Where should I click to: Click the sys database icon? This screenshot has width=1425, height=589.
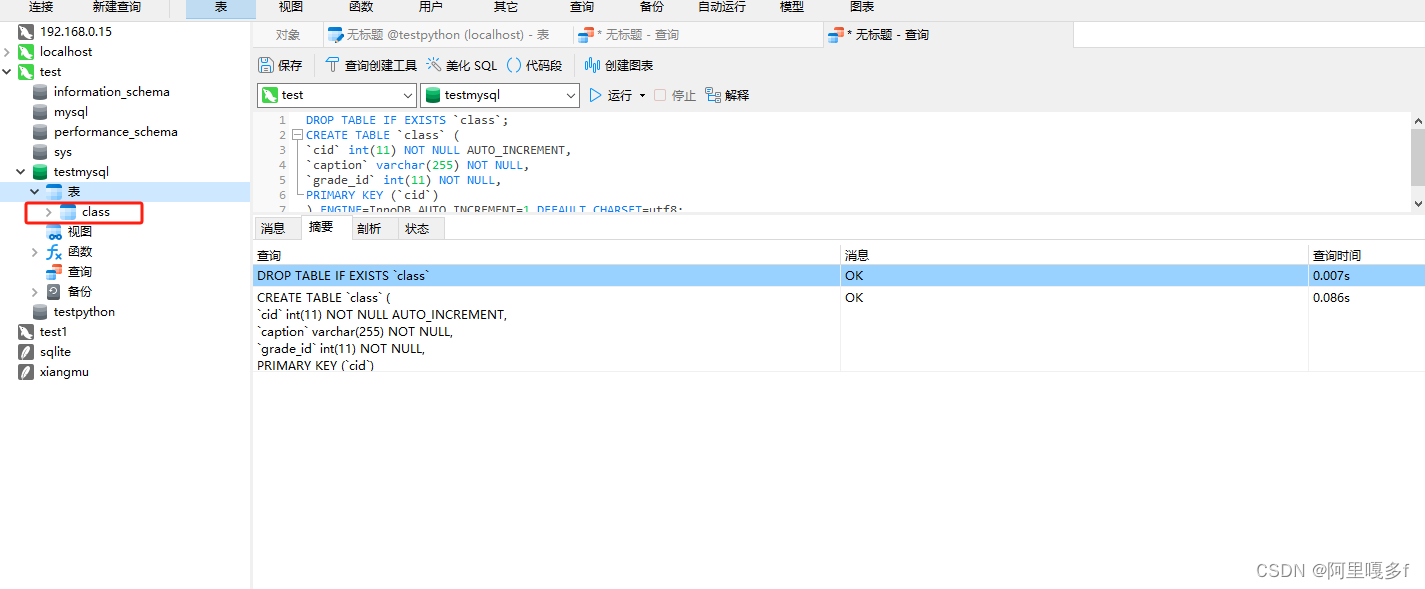coord(40,151)
